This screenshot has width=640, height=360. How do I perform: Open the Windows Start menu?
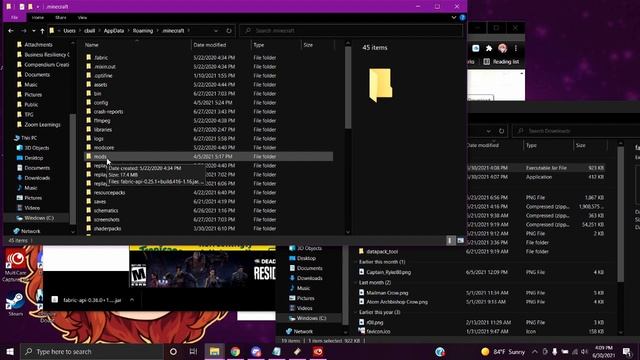[x=10, y=351]
